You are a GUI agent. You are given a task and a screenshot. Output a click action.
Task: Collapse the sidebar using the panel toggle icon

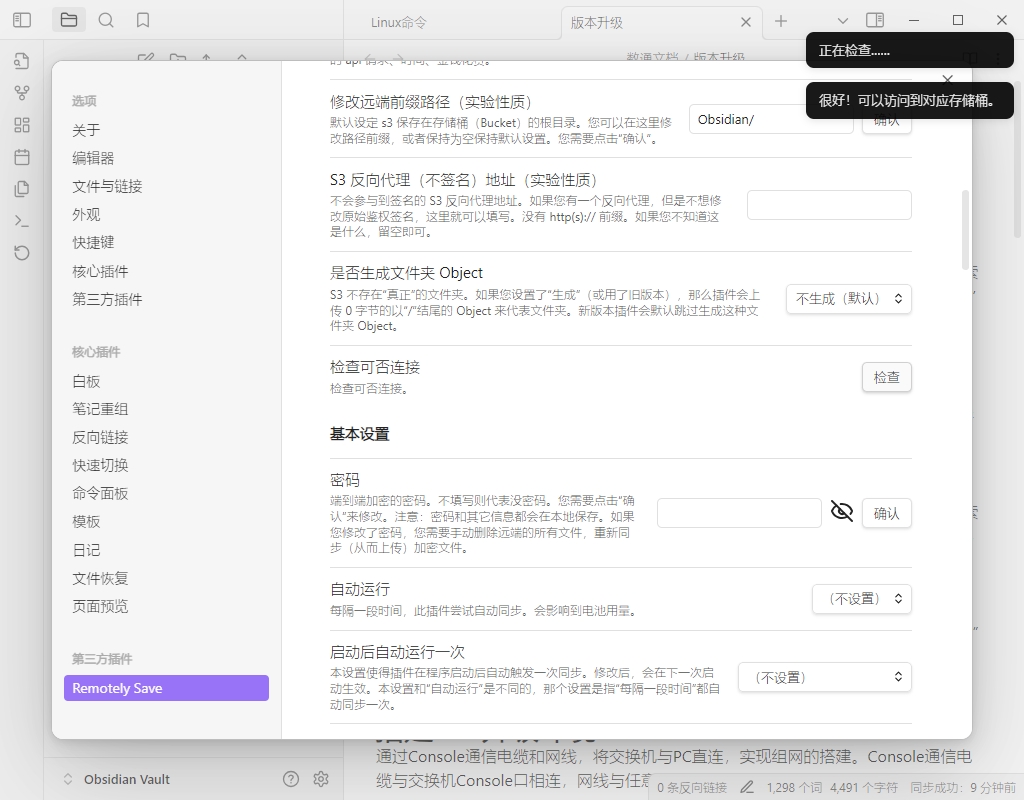(x=21, y=19)
